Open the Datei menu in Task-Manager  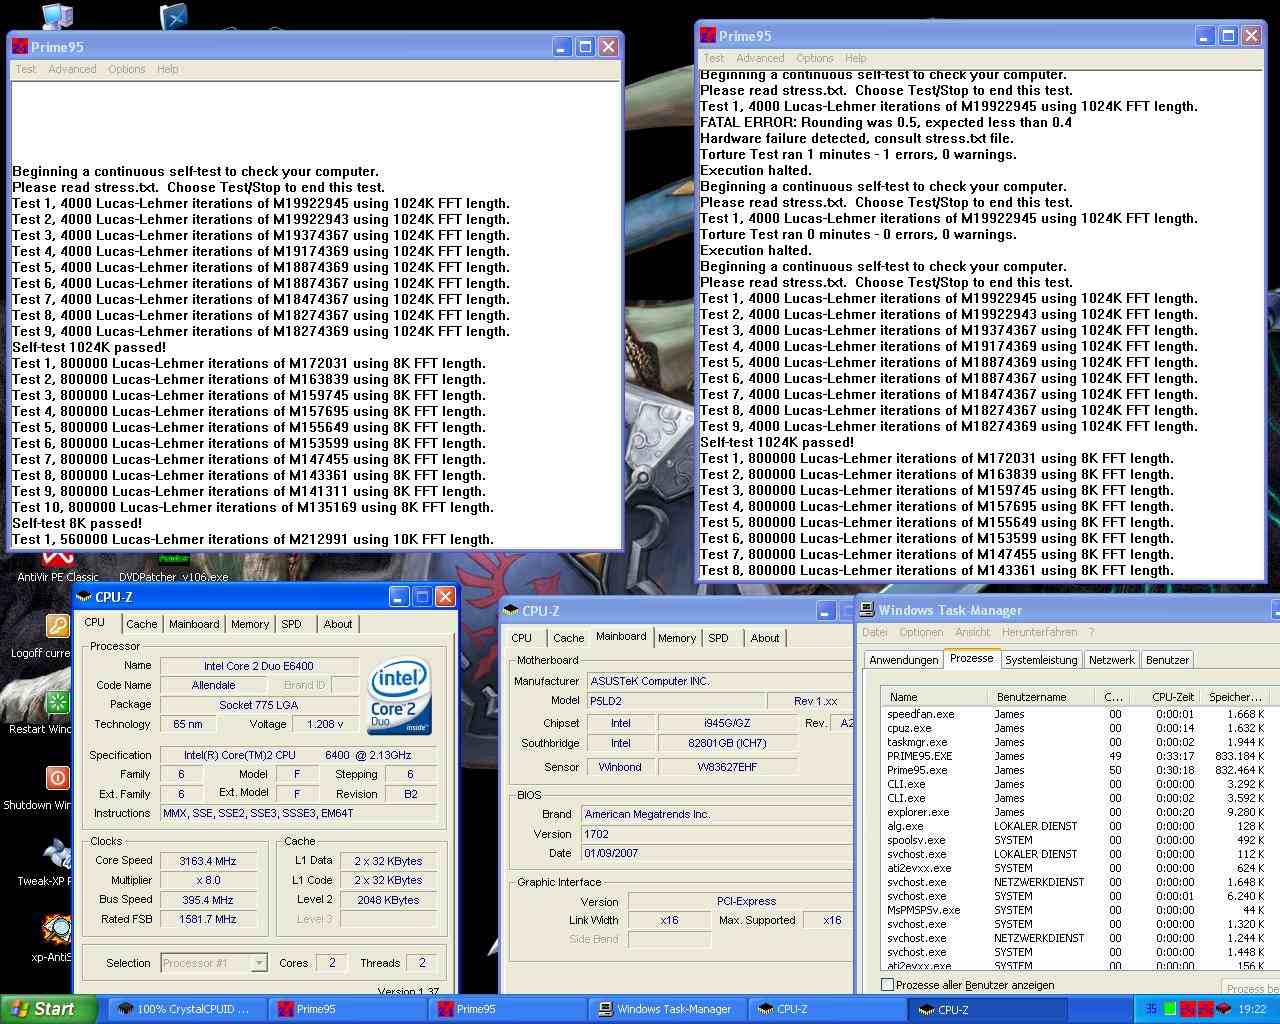coord(875,632)
